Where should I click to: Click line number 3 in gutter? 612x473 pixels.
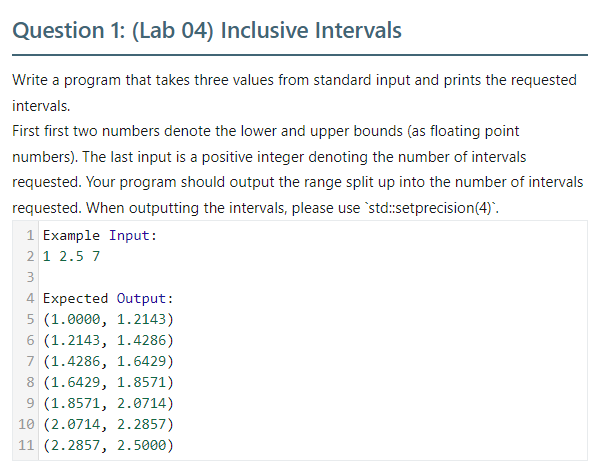(x=30, y=277)
